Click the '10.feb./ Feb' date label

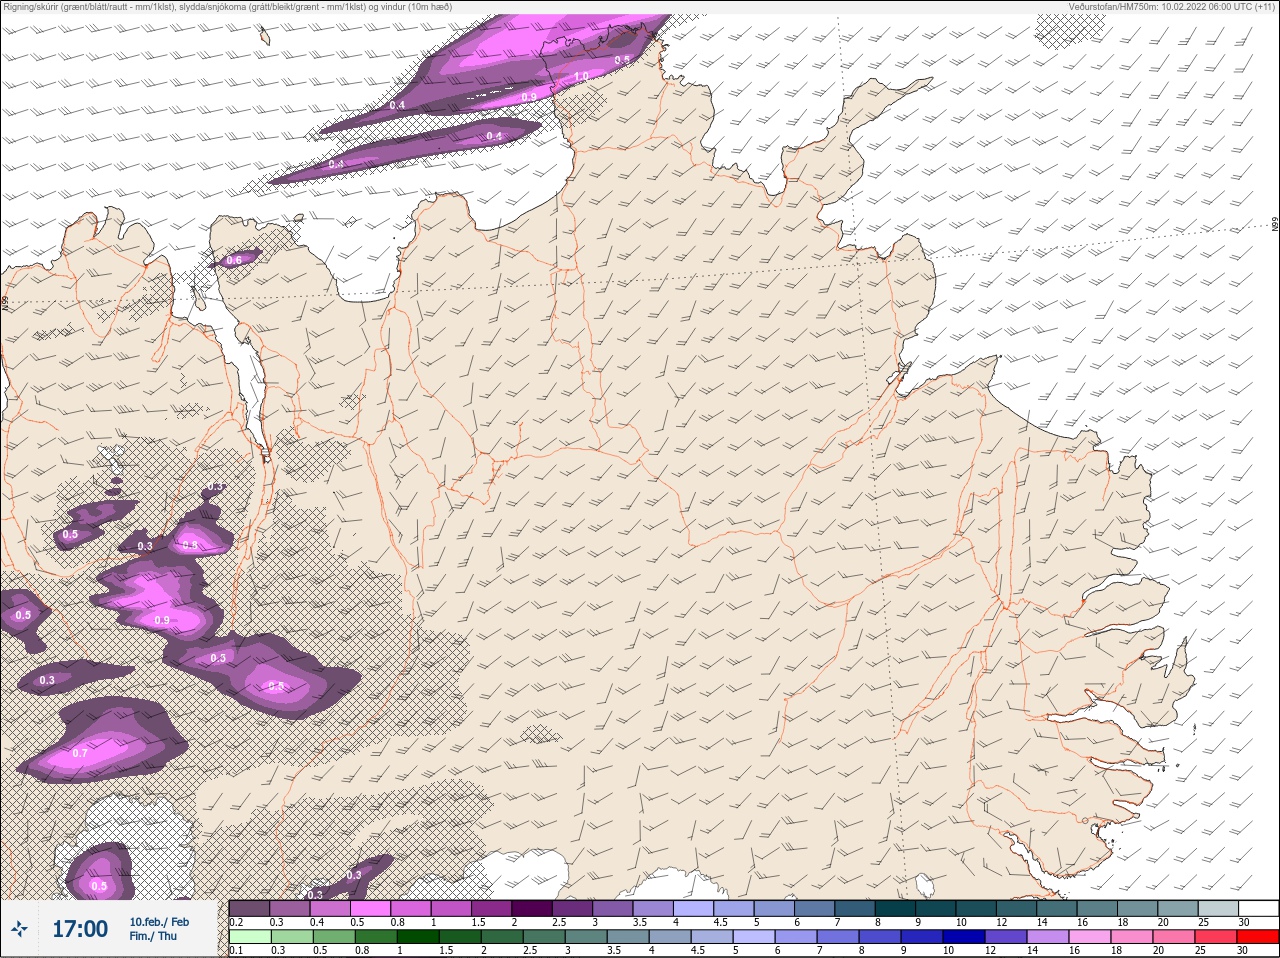click(159, 922)
